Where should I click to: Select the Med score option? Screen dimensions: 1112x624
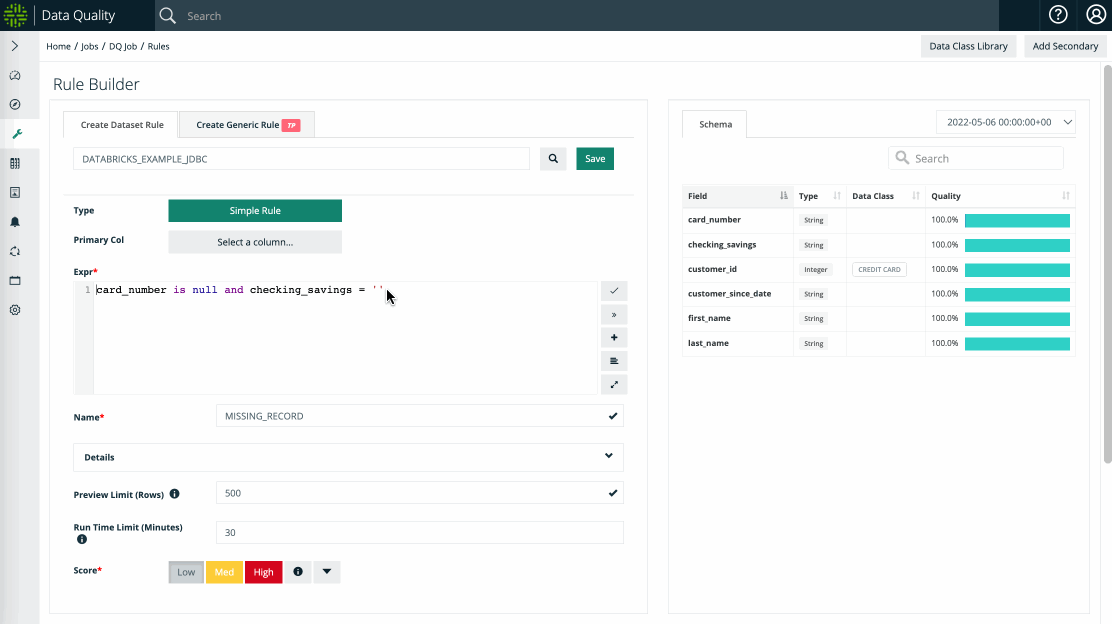click(x=224, y=572)
